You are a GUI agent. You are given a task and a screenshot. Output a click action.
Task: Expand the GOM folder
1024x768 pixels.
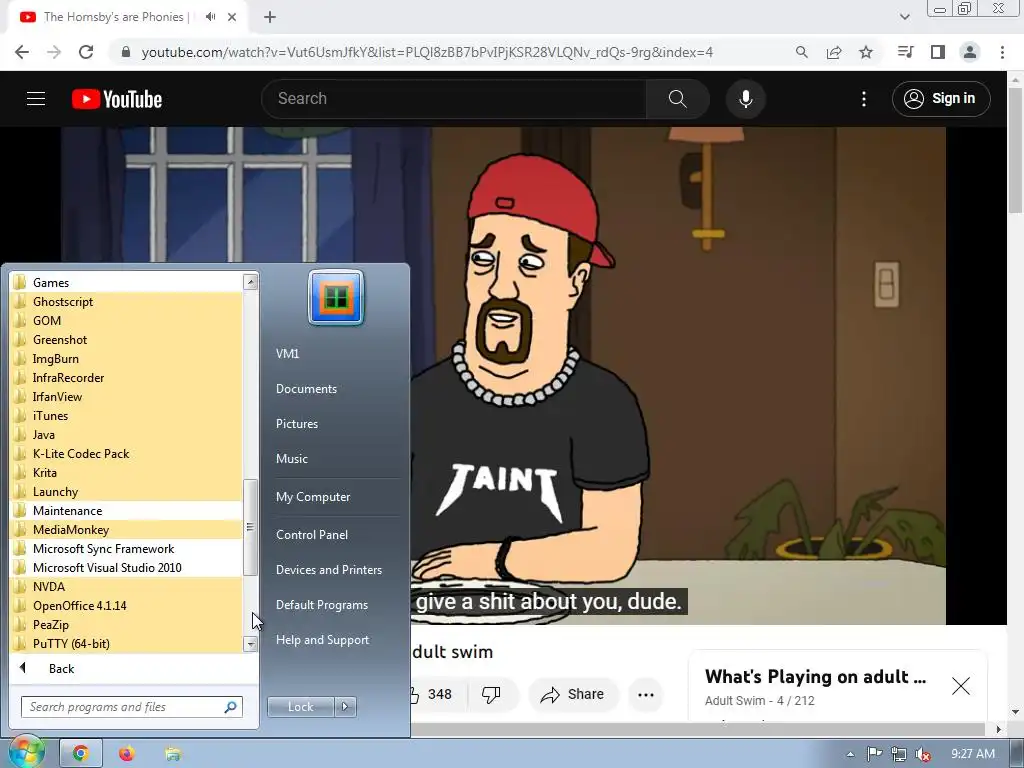[127, 321]
